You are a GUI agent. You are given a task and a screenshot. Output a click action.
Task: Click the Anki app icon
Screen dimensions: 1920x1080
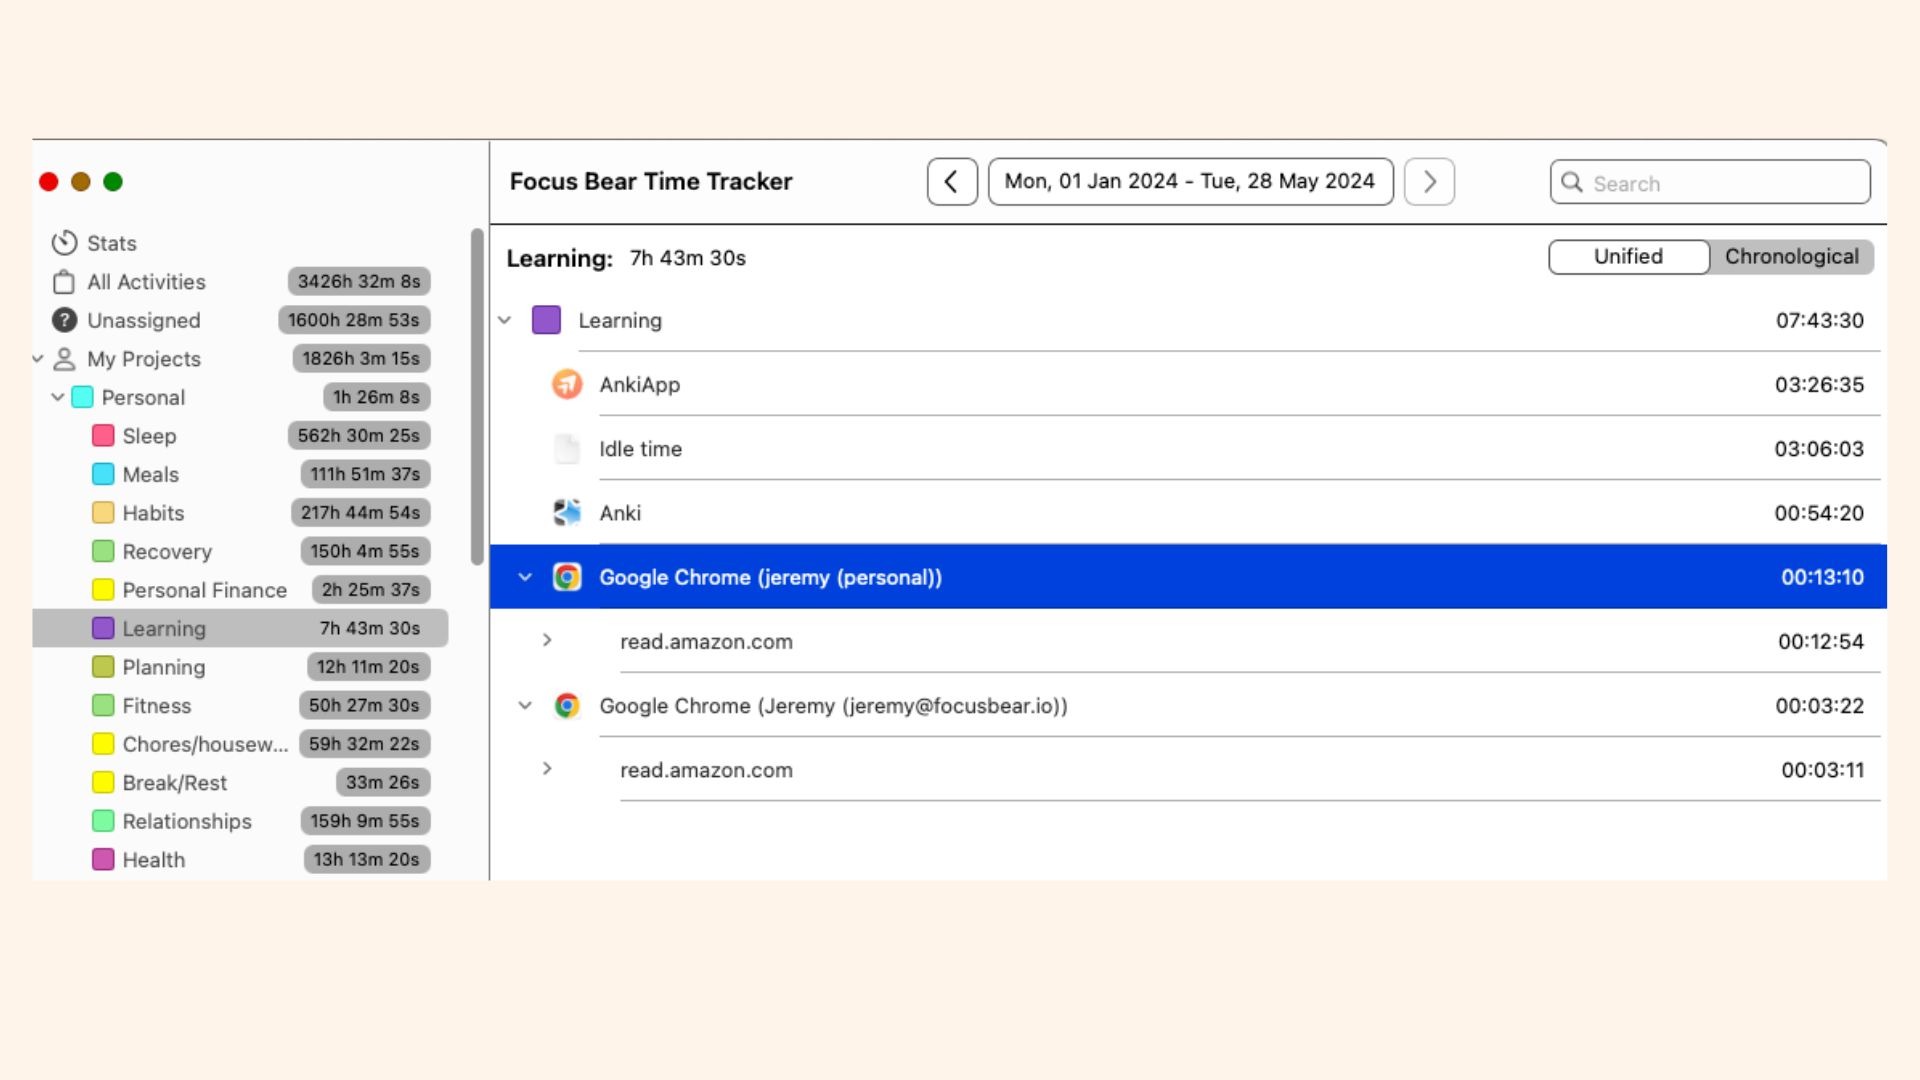pos(567,512)
